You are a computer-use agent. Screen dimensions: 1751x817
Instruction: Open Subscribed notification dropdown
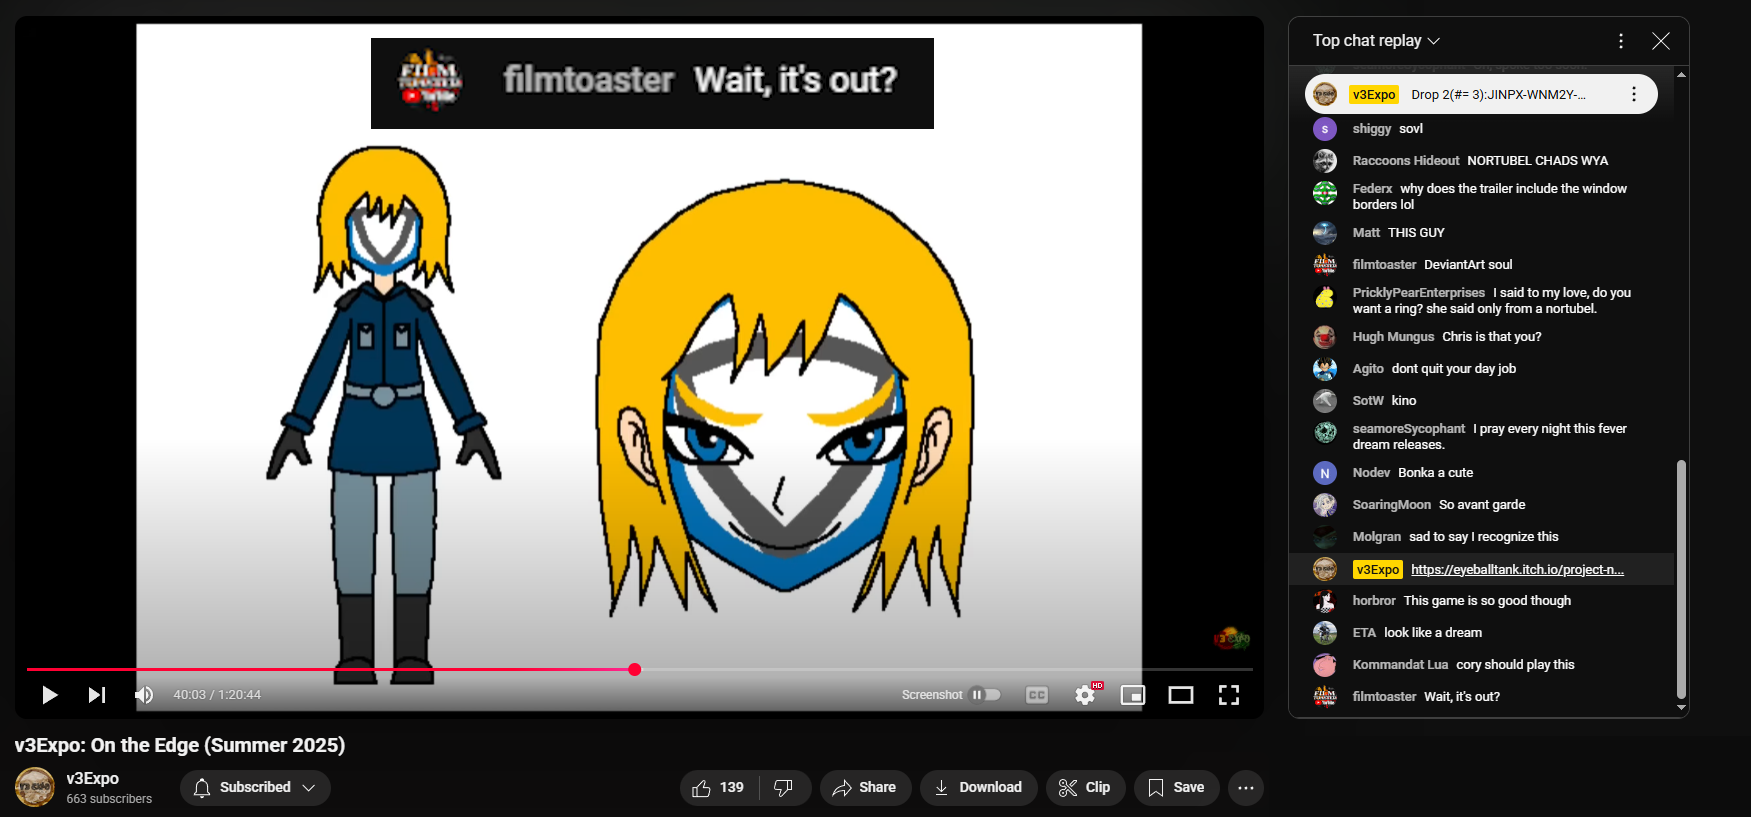coord(255,788)
